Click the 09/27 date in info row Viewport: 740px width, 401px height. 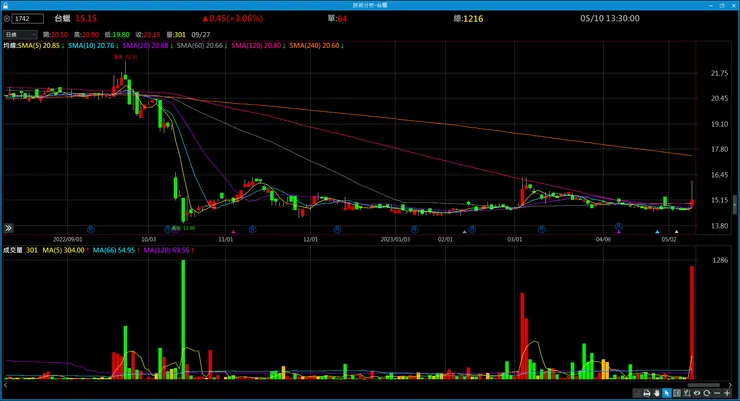[201, 35]
